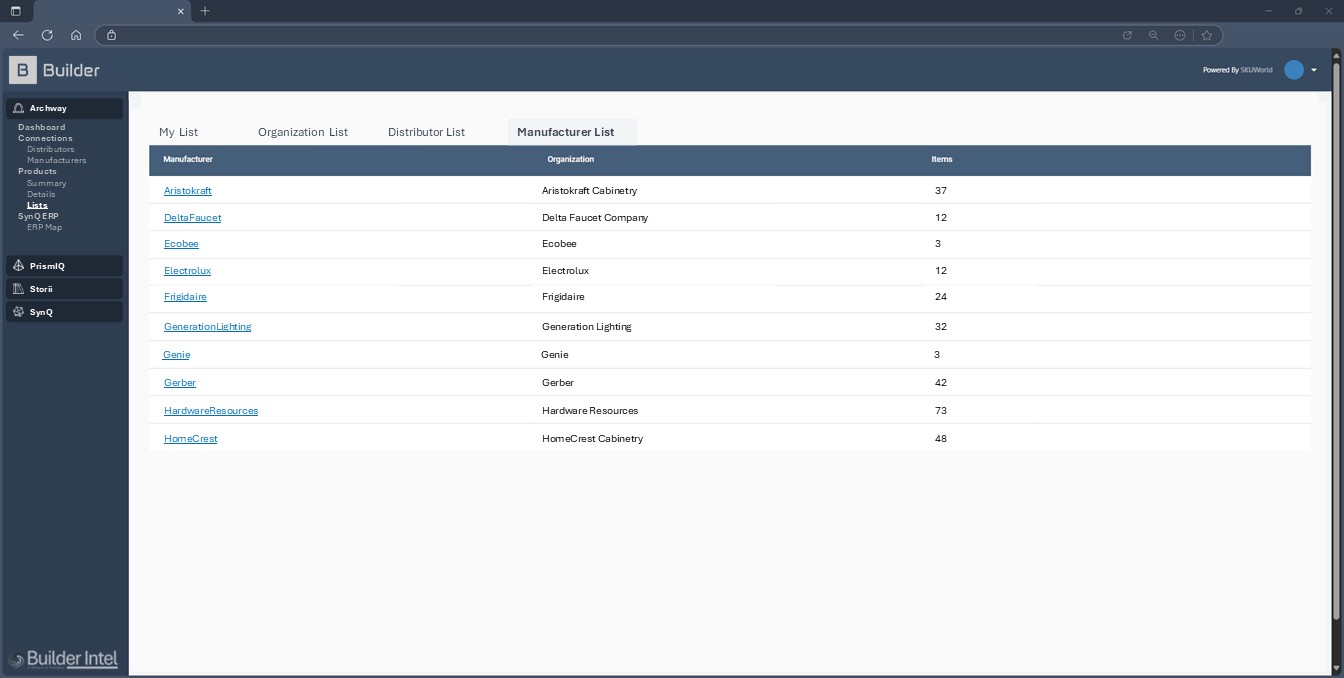Switch to the Distributor List tab
Screen dimensions: 1344x678
pos(426,132)
